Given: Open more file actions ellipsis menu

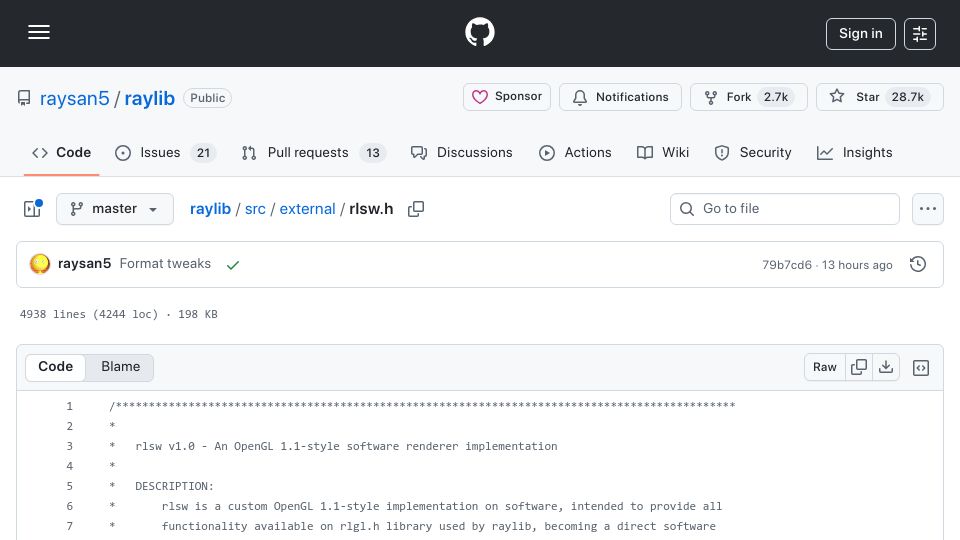Looking at the screenshot, I should 928,209.
